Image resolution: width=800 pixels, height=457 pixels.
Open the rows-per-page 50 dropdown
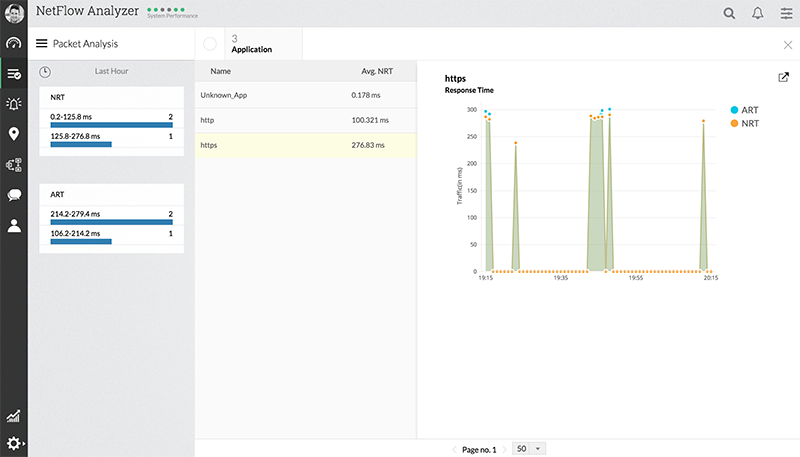coord(529,449)
